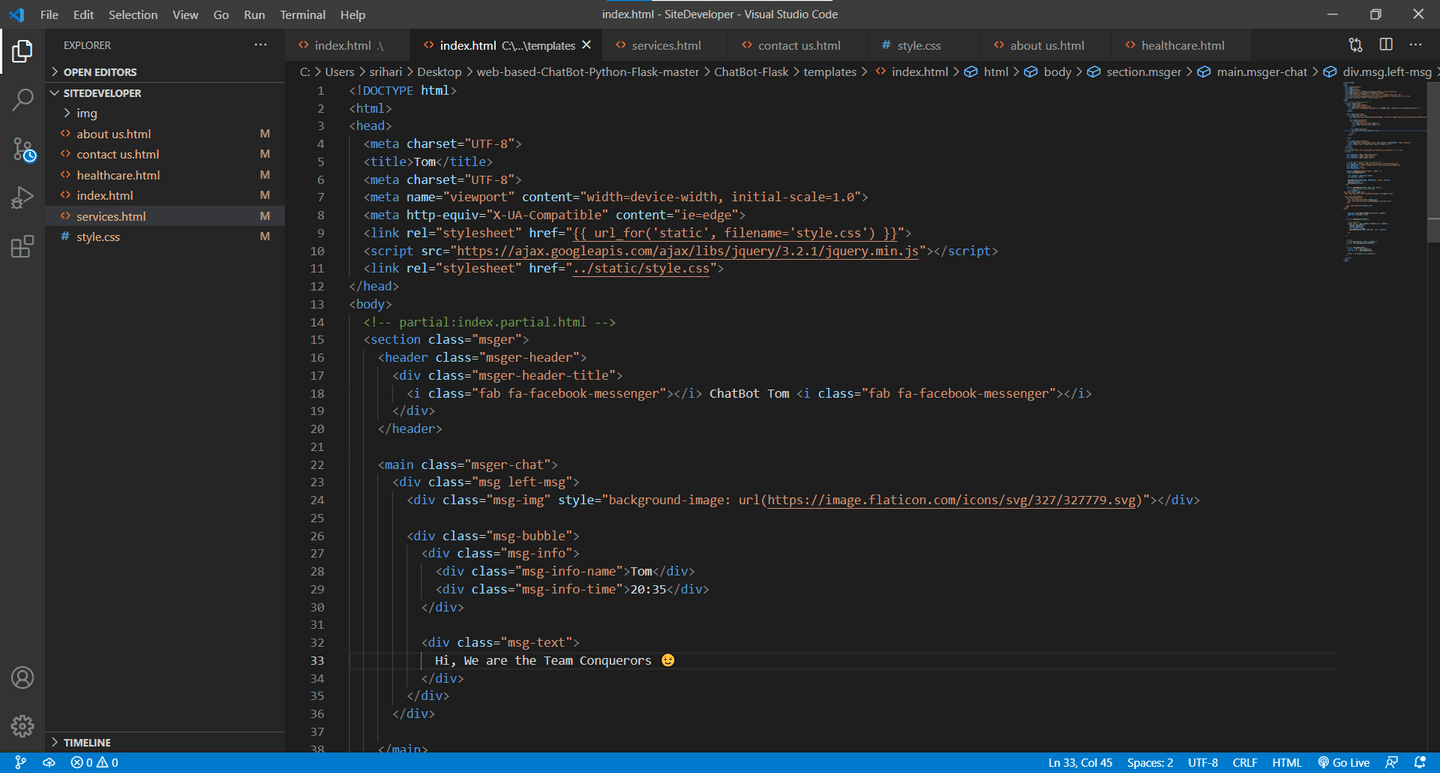Switch to the about us.html tab

click(x=1046, y=45)
